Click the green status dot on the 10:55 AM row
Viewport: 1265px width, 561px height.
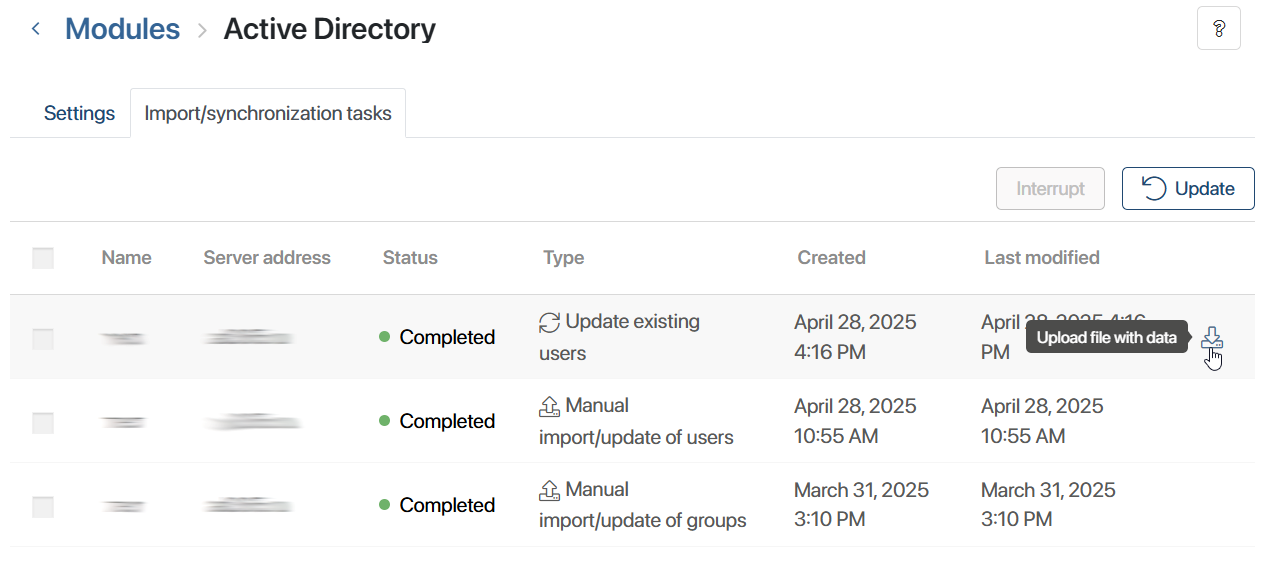pyautogui.click(x=384, y=421)
